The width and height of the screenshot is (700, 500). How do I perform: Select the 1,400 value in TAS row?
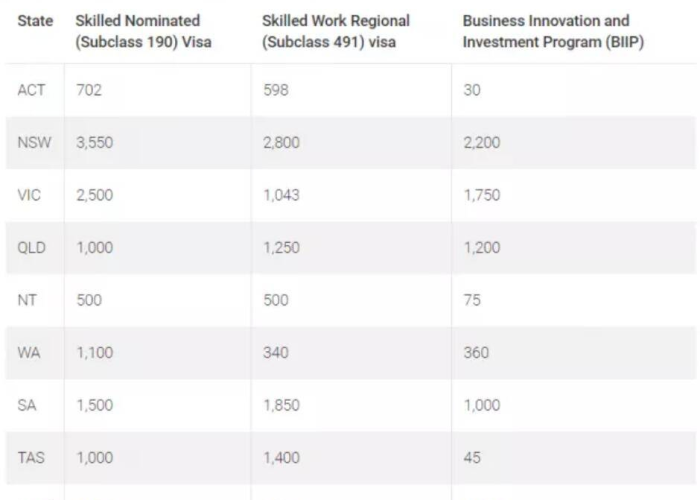point(281,458)
